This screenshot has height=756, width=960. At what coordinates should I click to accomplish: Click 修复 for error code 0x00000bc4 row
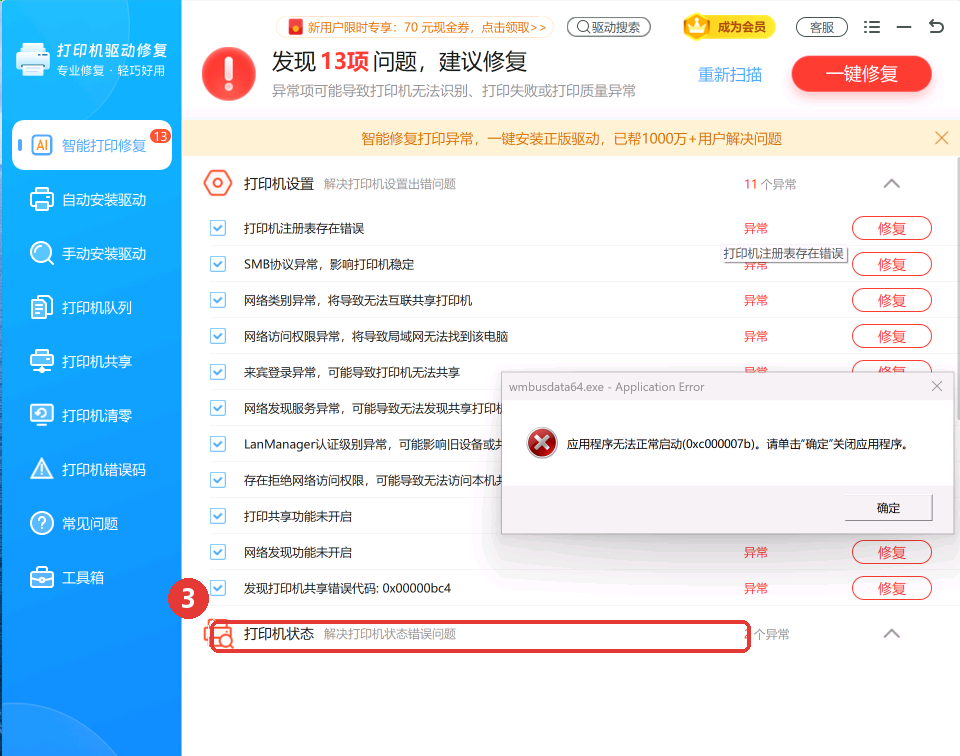(x=891, y=588)
